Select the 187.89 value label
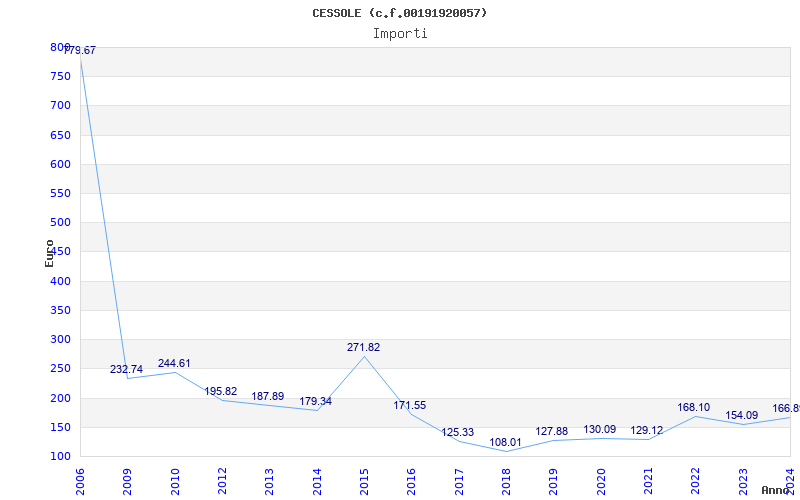The width and height of the screenshot is (800, 500). (268, 396)
